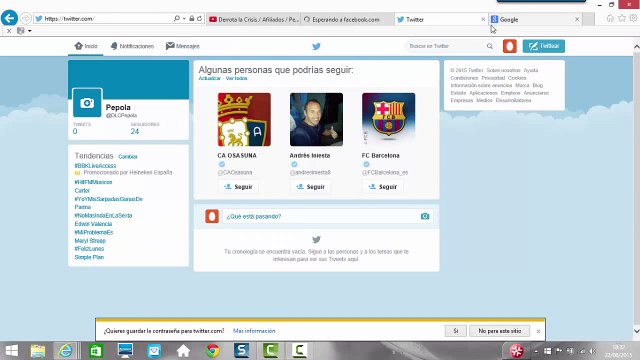
Task: Open the Simple Plan trend
Action: click(89, 257)
